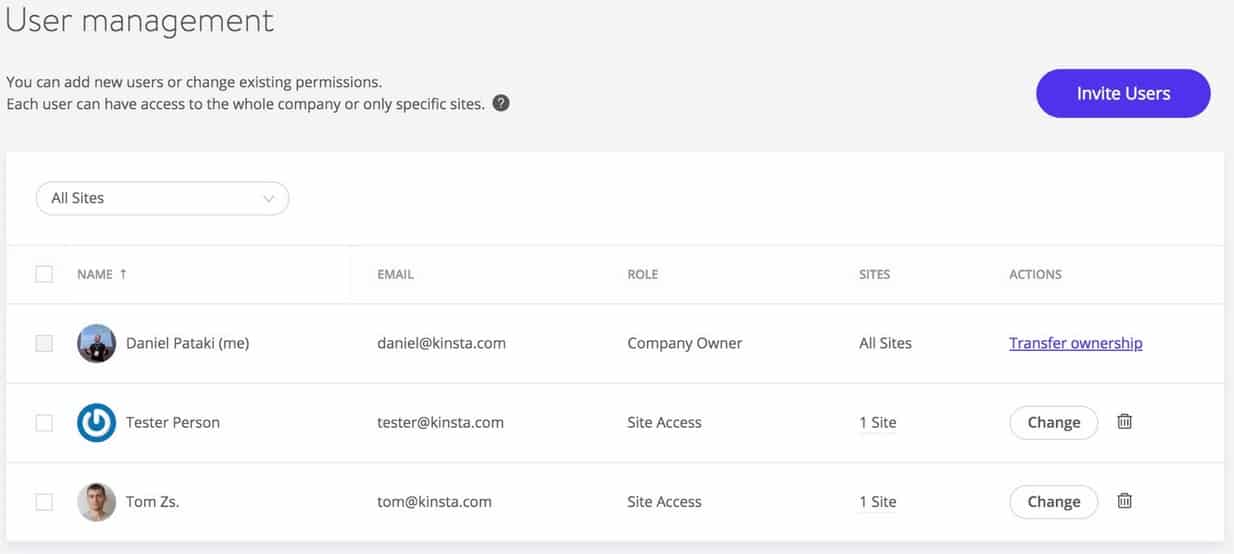Click the ROLE column header
Screen dimensions: 1234x554
point(642,274)
